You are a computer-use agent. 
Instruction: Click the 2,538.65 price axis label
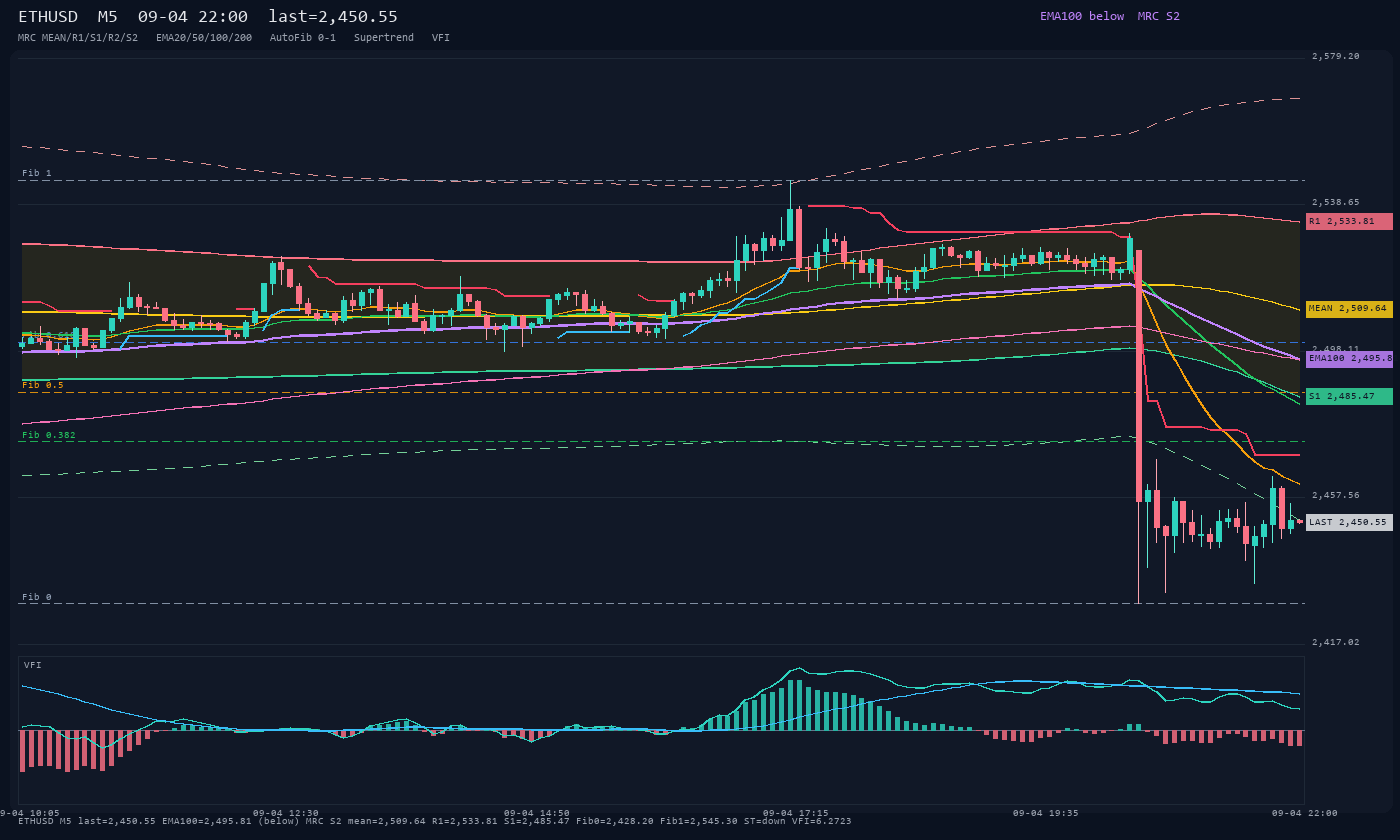click(1336, 202)
